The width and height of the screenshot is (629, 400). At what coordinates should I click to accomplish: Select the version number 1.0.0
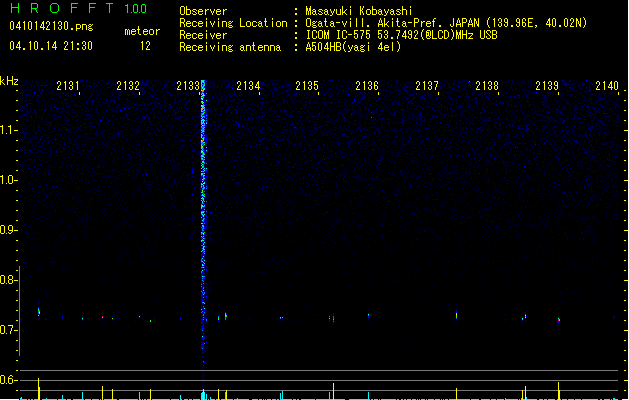(136, 9)
